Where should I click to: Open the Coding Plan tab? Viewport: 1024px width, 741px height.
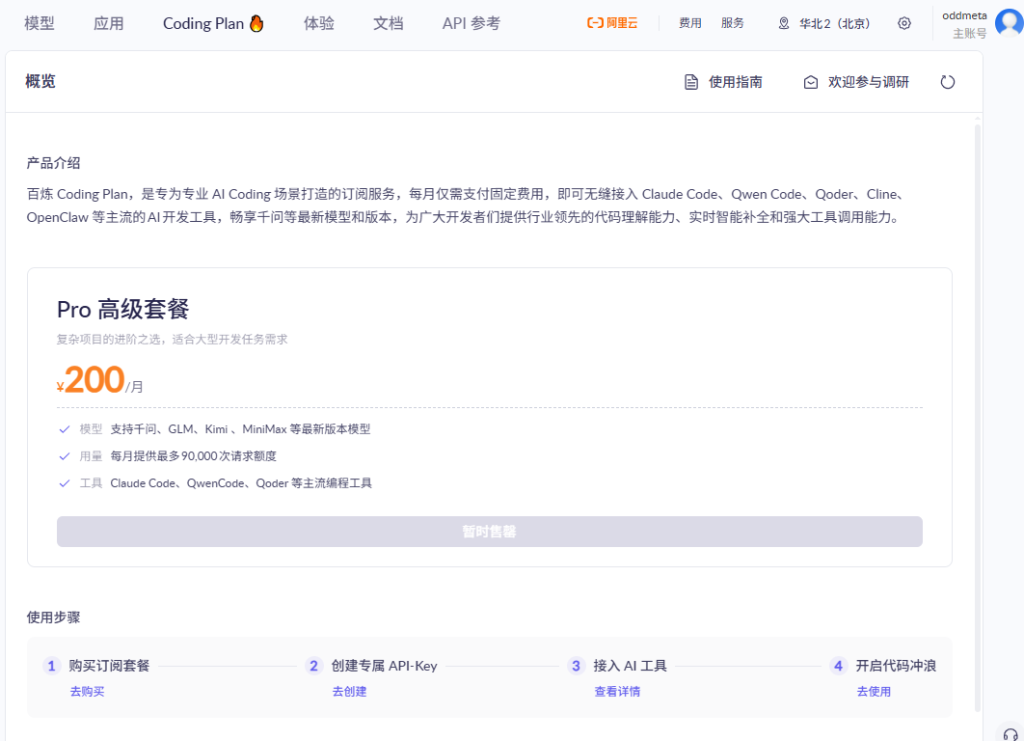click(x=213, y=23)
